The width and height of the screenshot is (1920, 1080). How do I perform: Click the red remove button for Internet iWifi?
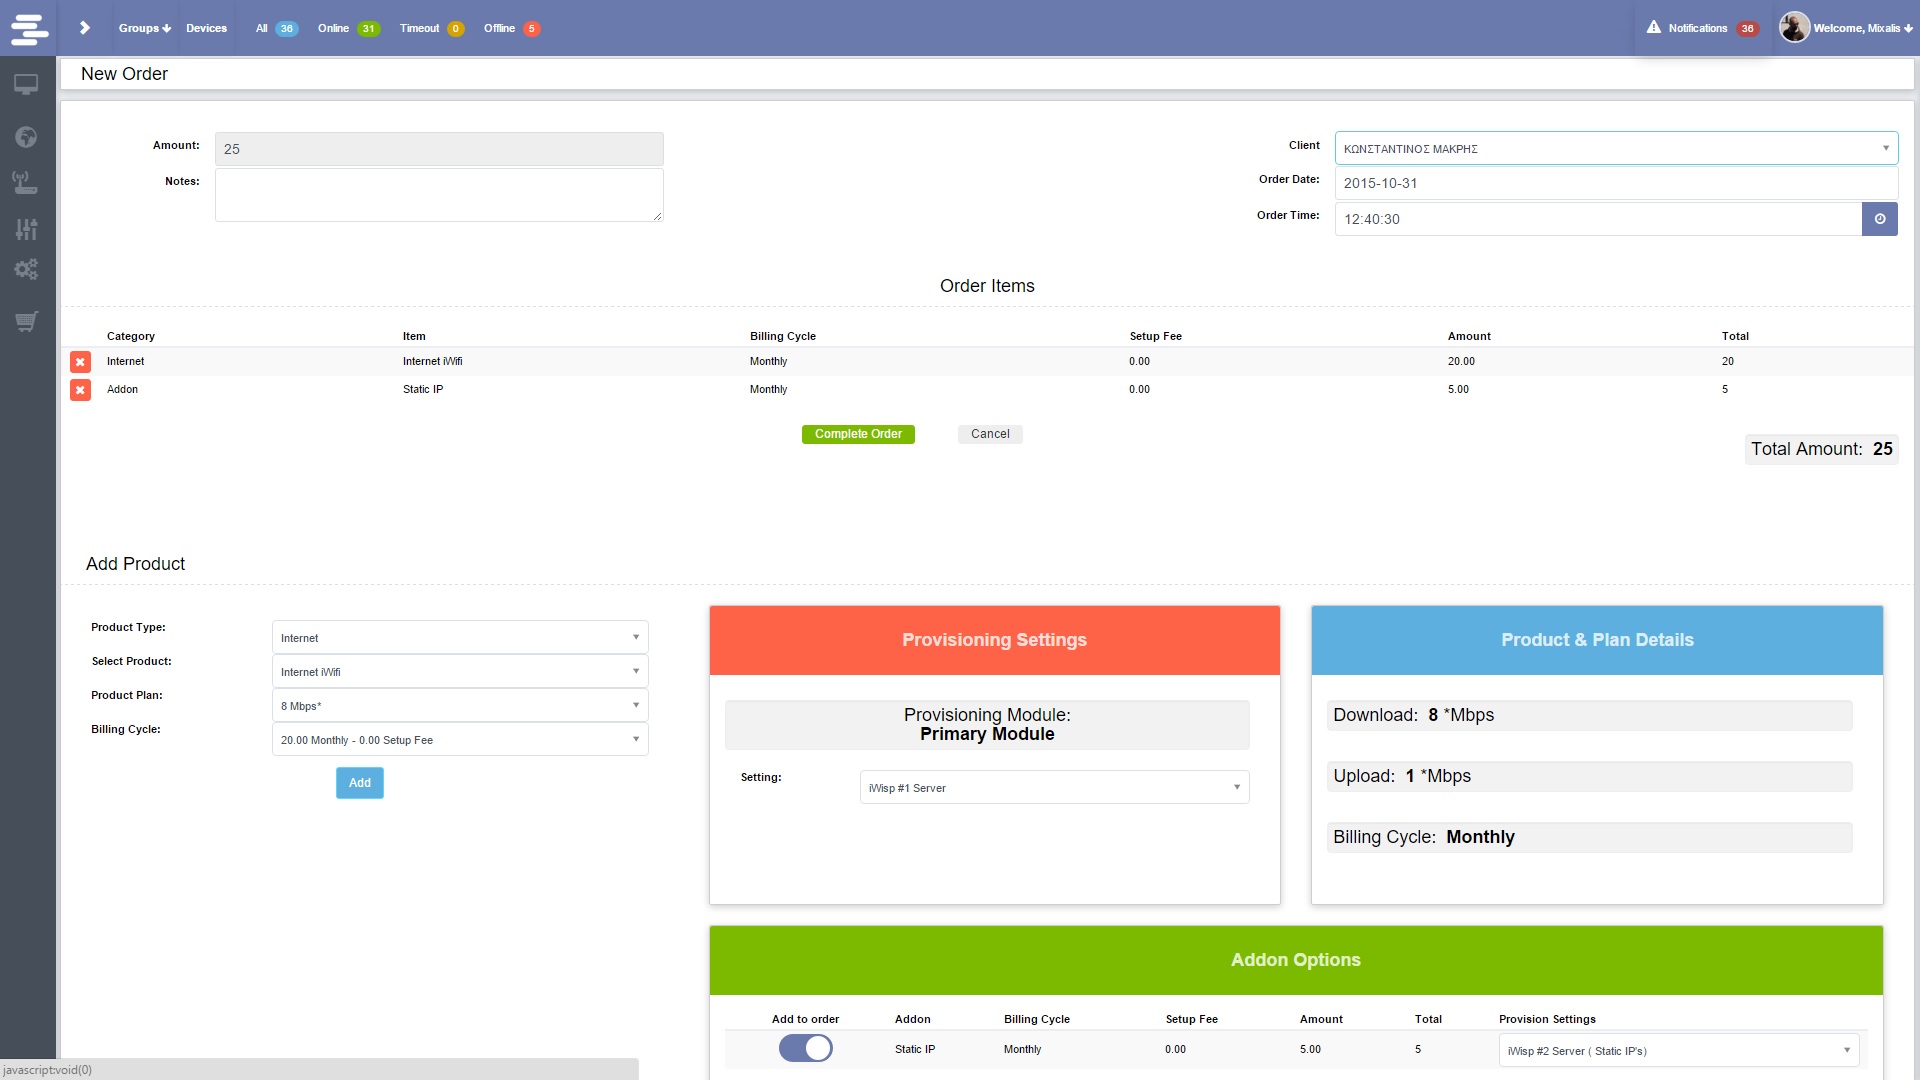pos(79,360)
